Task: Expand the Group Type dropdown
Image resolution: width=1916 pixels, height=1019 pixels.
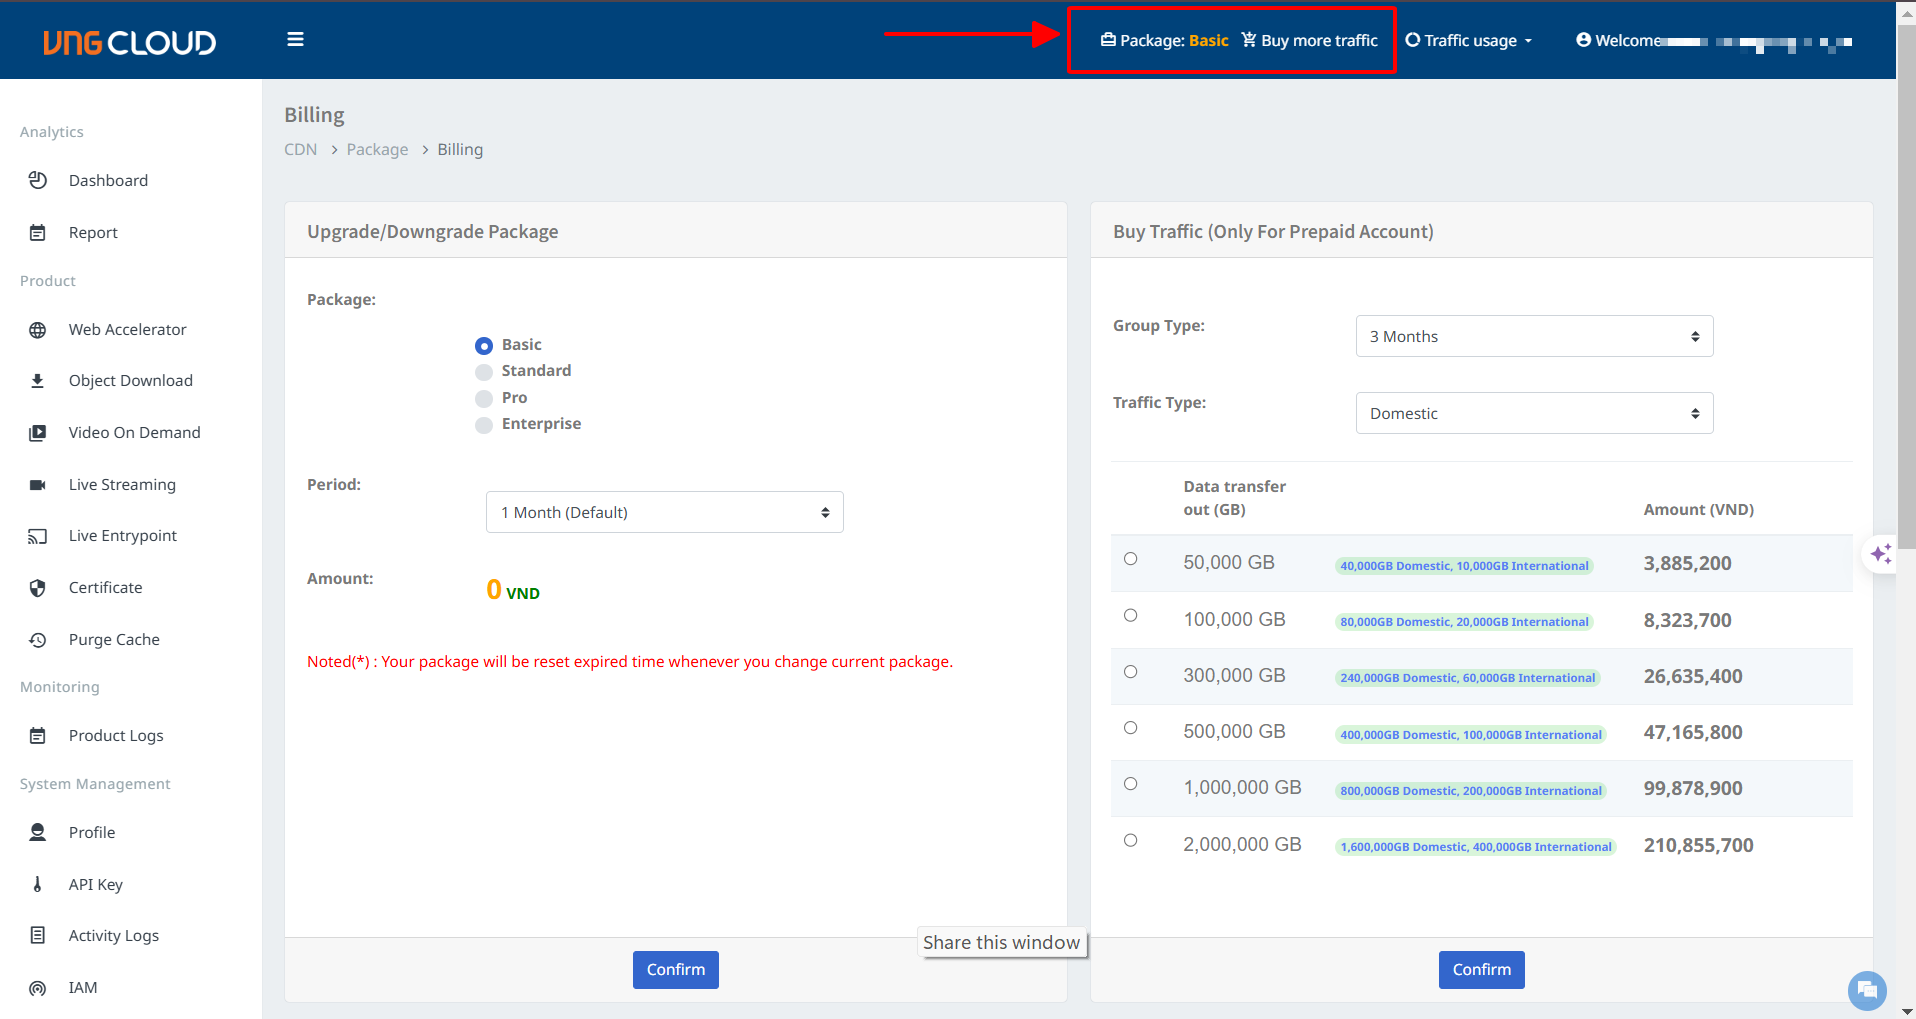Action: [1533, 336]
